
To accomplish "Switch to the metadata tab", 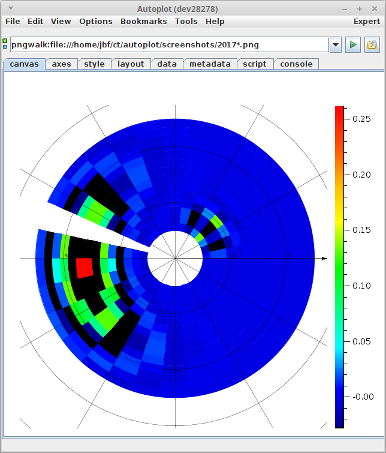I will [210, 64].
